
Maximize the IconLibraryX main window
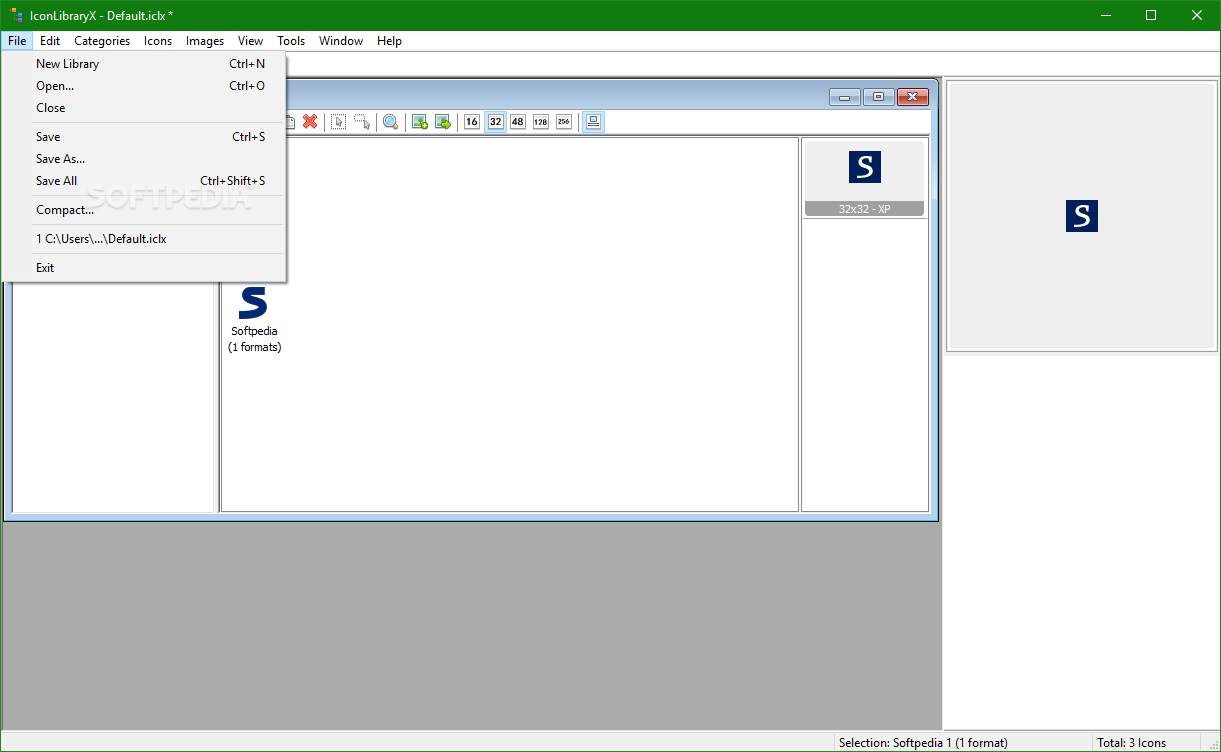[x=1151, y=15]
